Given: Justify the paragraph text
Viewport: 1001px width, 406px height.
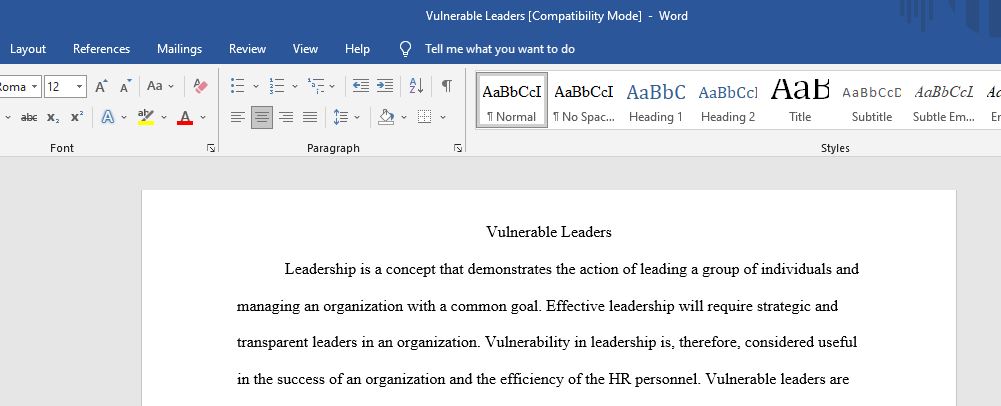Looking at the screenshot, I should (310, 117).
